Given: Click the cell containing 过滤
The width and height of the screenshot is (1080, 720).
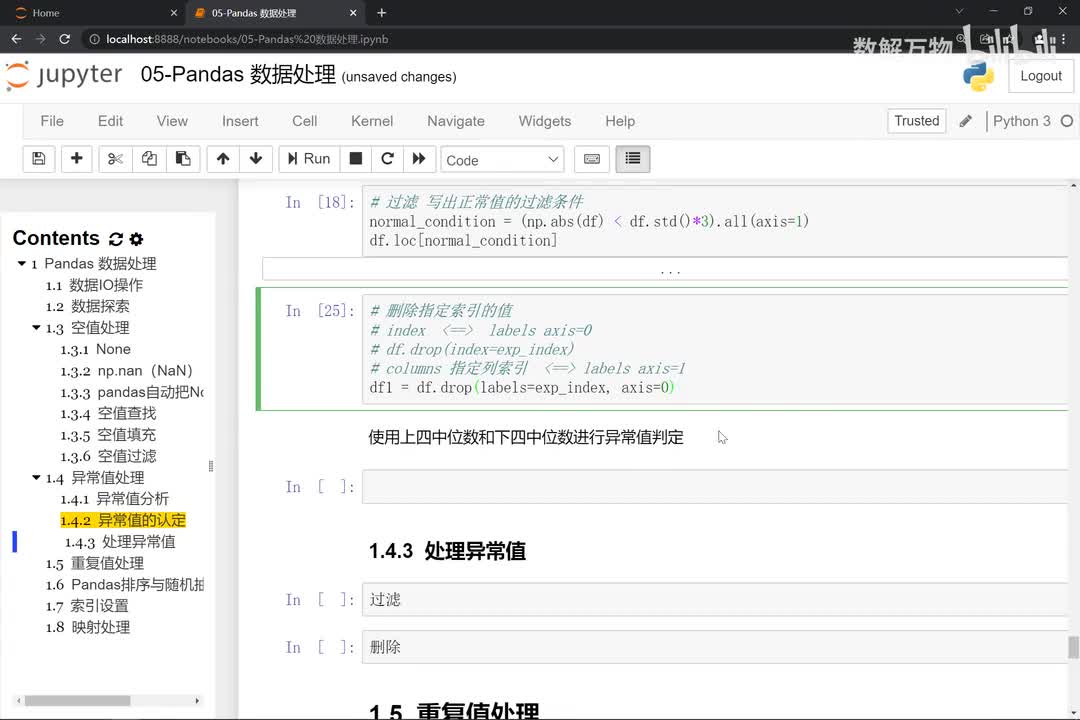Looking at the screenshot, I should click(x=715, y=599).
